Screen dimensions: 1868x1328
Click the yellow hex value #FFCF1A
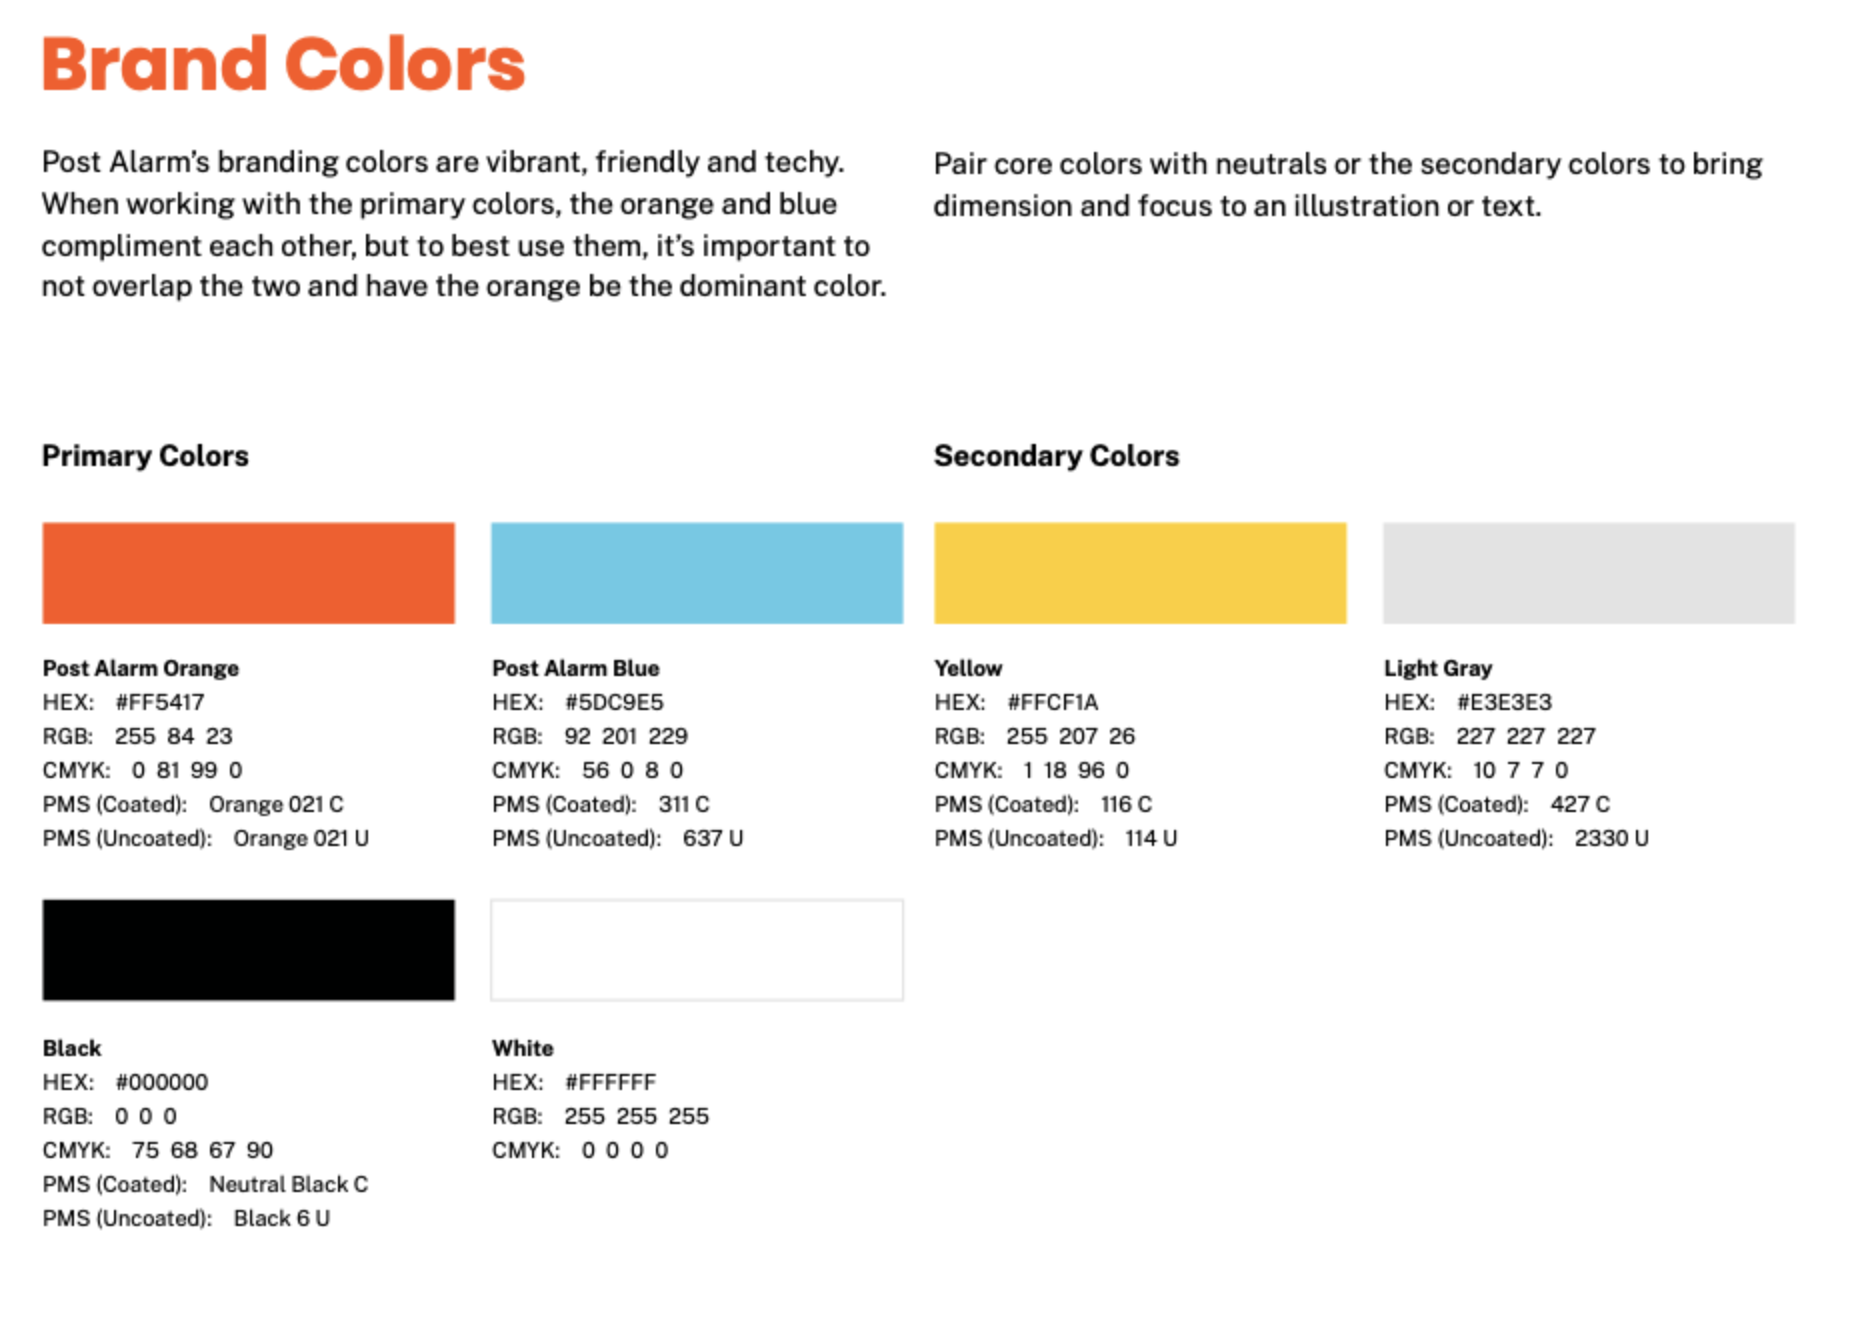[x=1052, y=702]
